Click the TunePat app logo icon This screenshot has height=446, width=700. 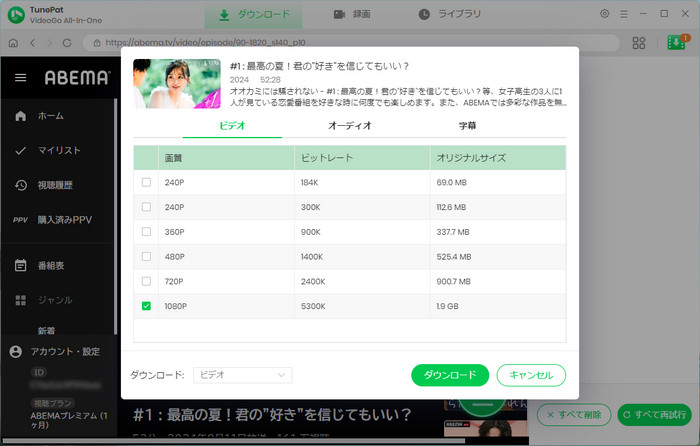point(16,15)
